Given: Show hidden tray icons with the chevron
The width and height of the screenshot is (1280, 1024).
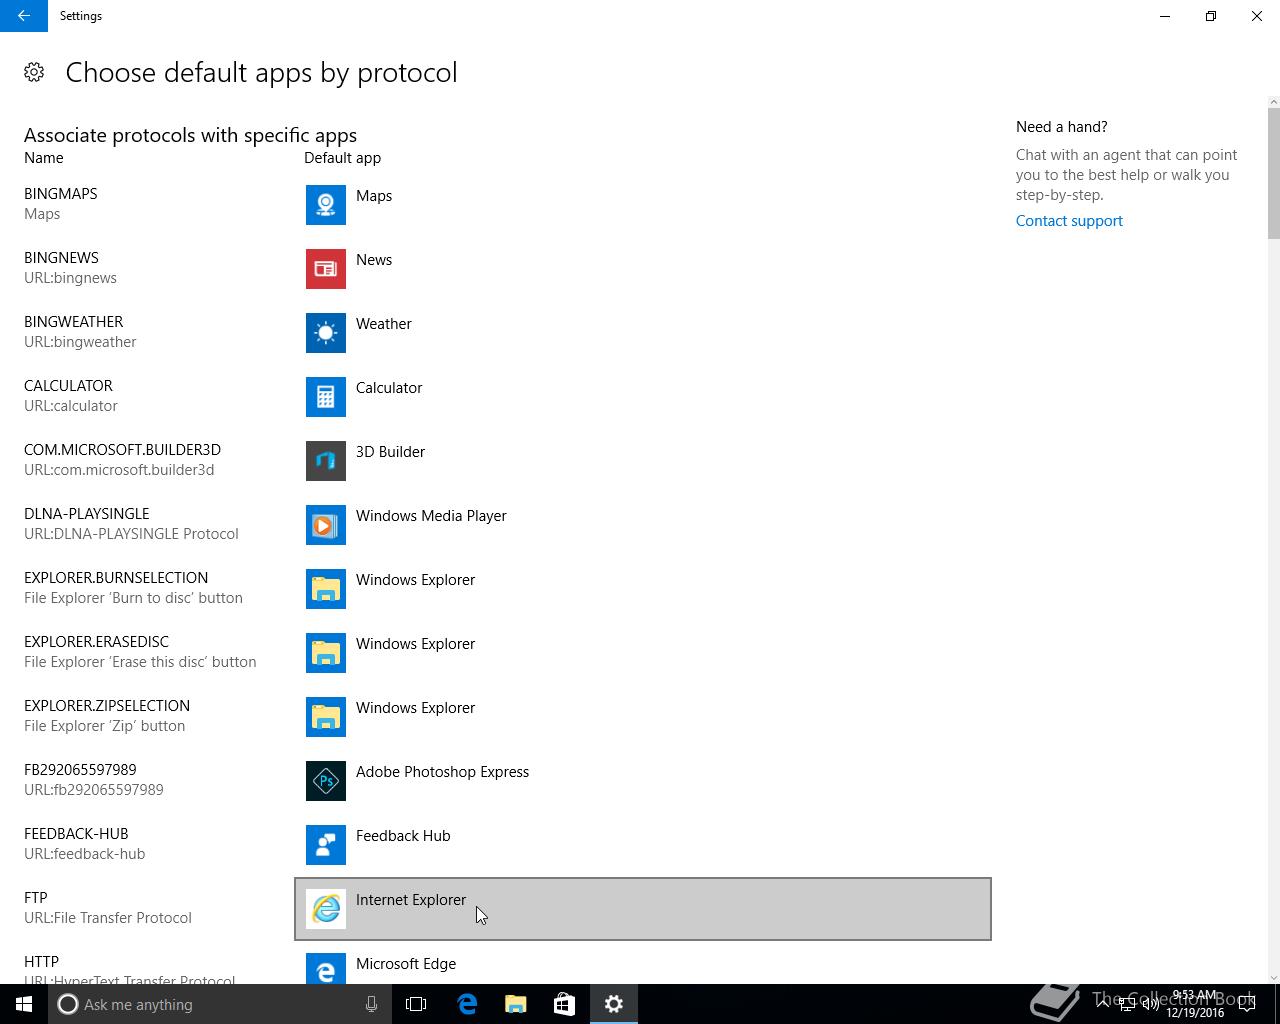Looking at the screenshot, I should coord(1103,1003).
